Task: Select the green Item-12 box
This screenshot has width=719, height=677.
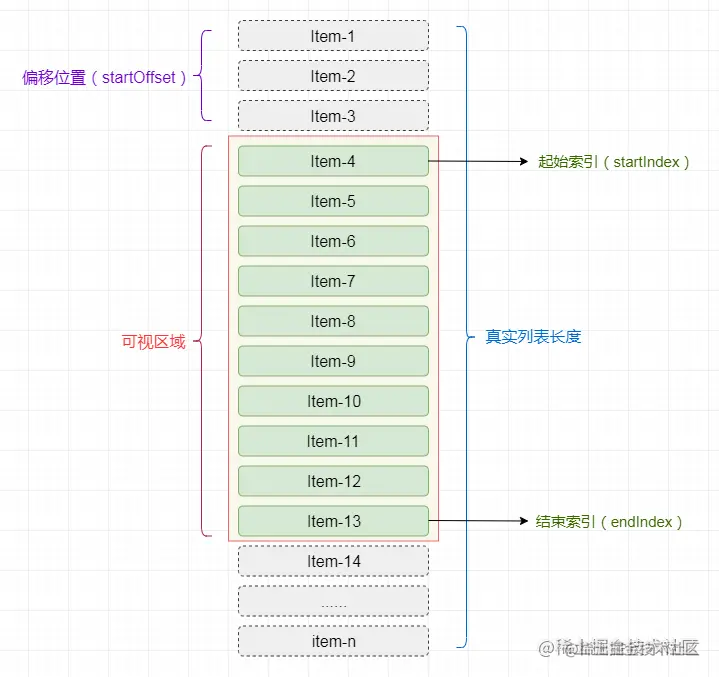Action: [x=333, y=481]
